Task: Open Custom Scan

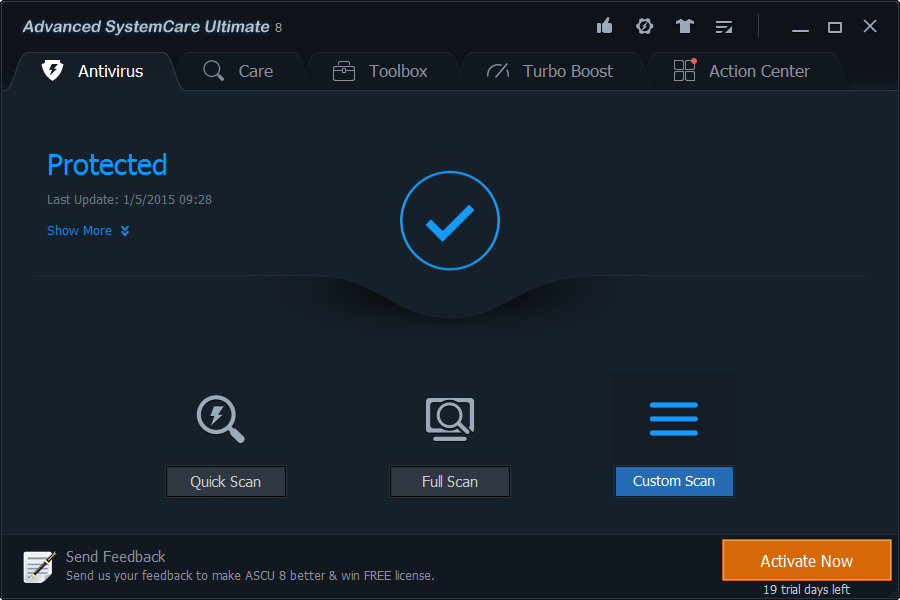Action: click(674, 481)
